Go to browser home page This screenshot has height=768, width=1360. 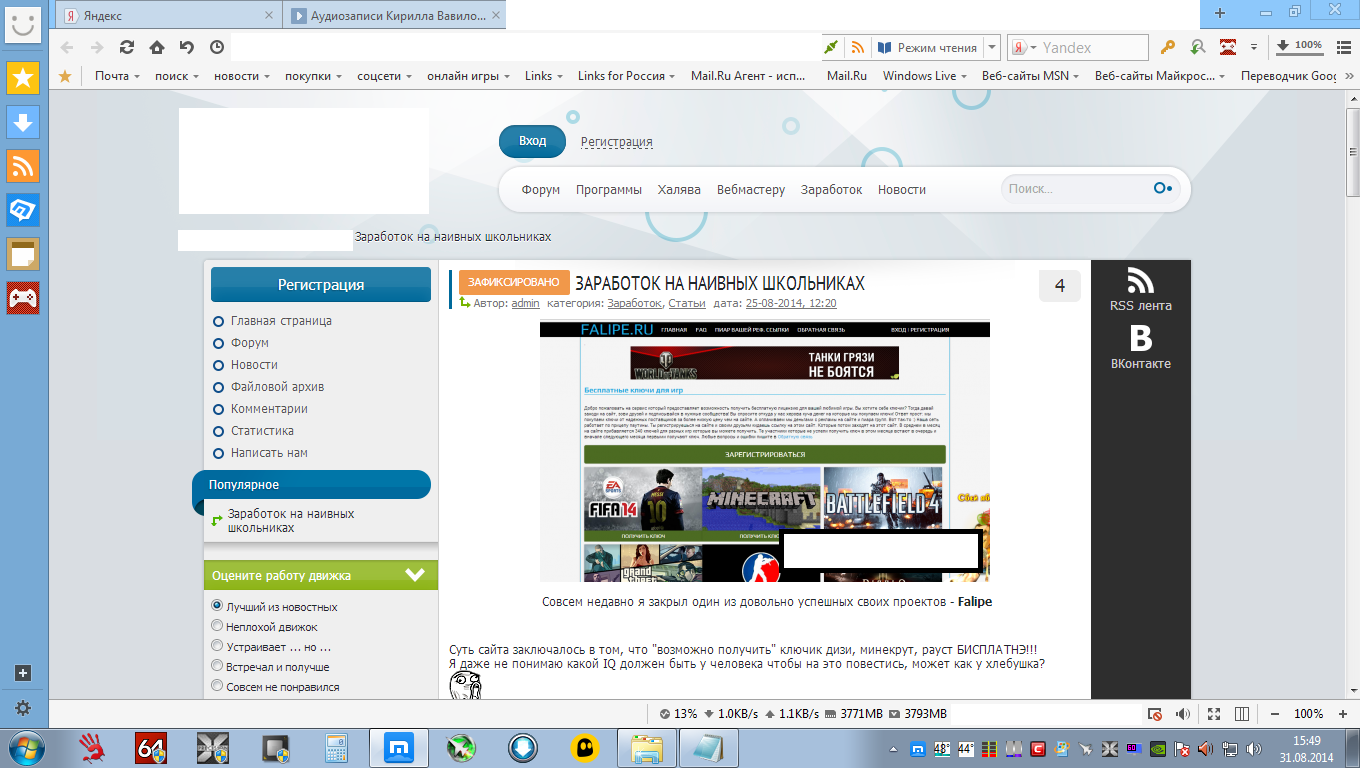pos(157,47)
